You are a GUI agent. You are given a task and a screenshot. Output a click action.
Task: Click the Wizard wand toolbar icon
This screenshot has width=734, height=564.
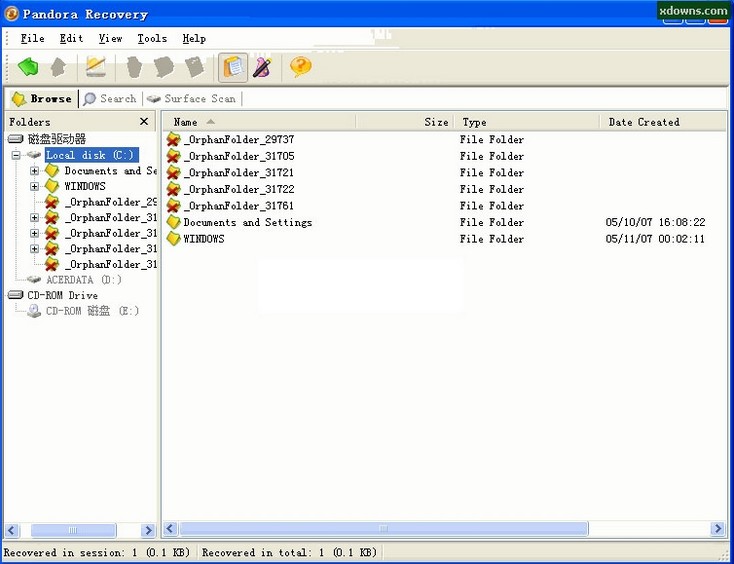262,67
